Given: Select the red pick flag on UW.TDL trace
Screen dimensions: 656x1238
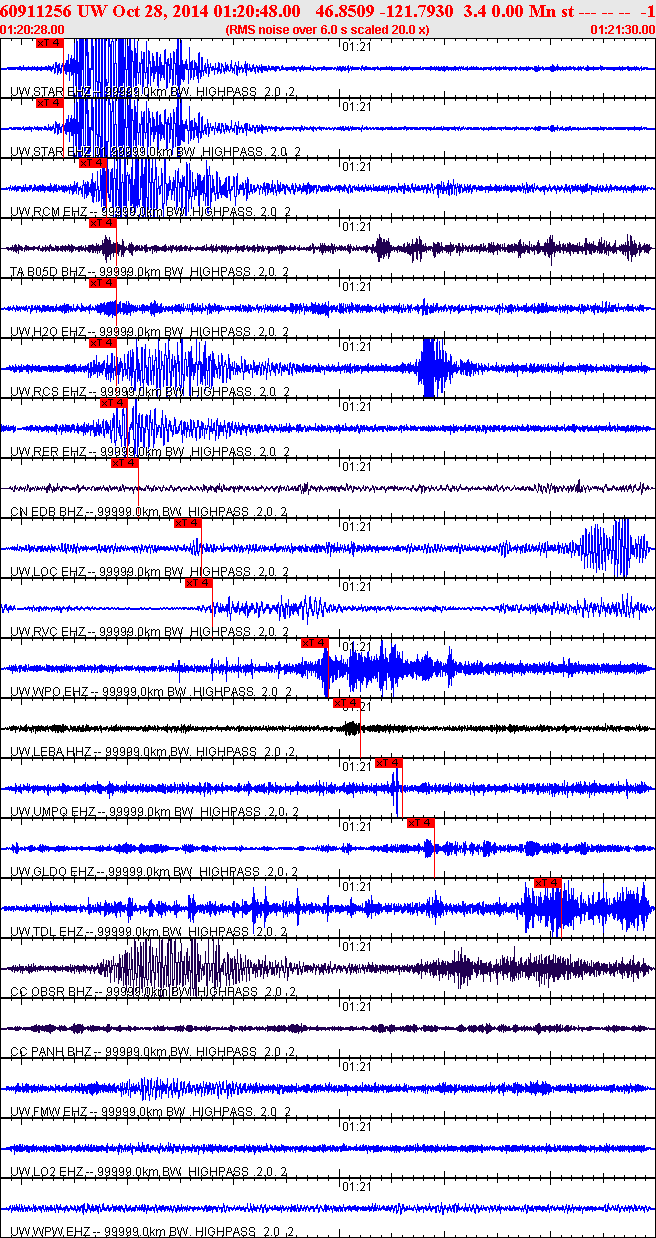Looking at the screenshot, I should point(548,882).
